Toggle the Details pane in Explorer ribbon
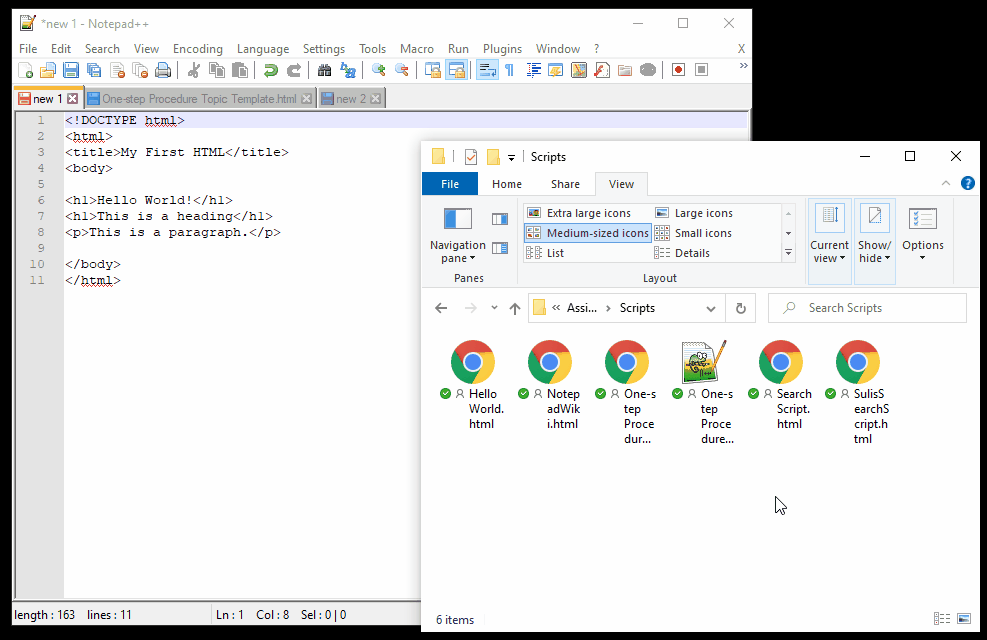The height and width of the screenshot is (640, 987). [500, 248]
